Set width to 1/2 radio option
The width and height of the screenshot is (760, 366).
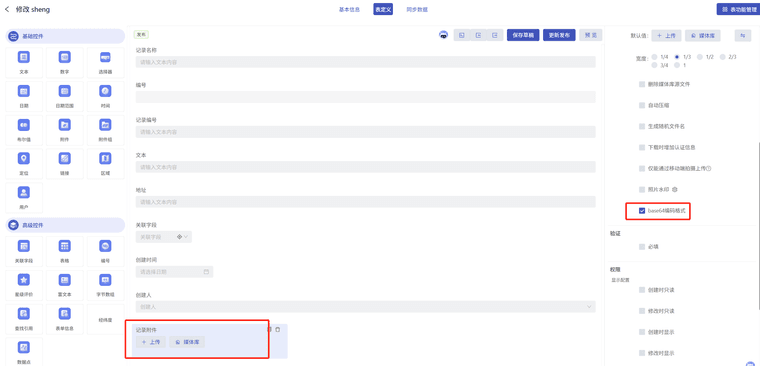[x=699, y=57]
